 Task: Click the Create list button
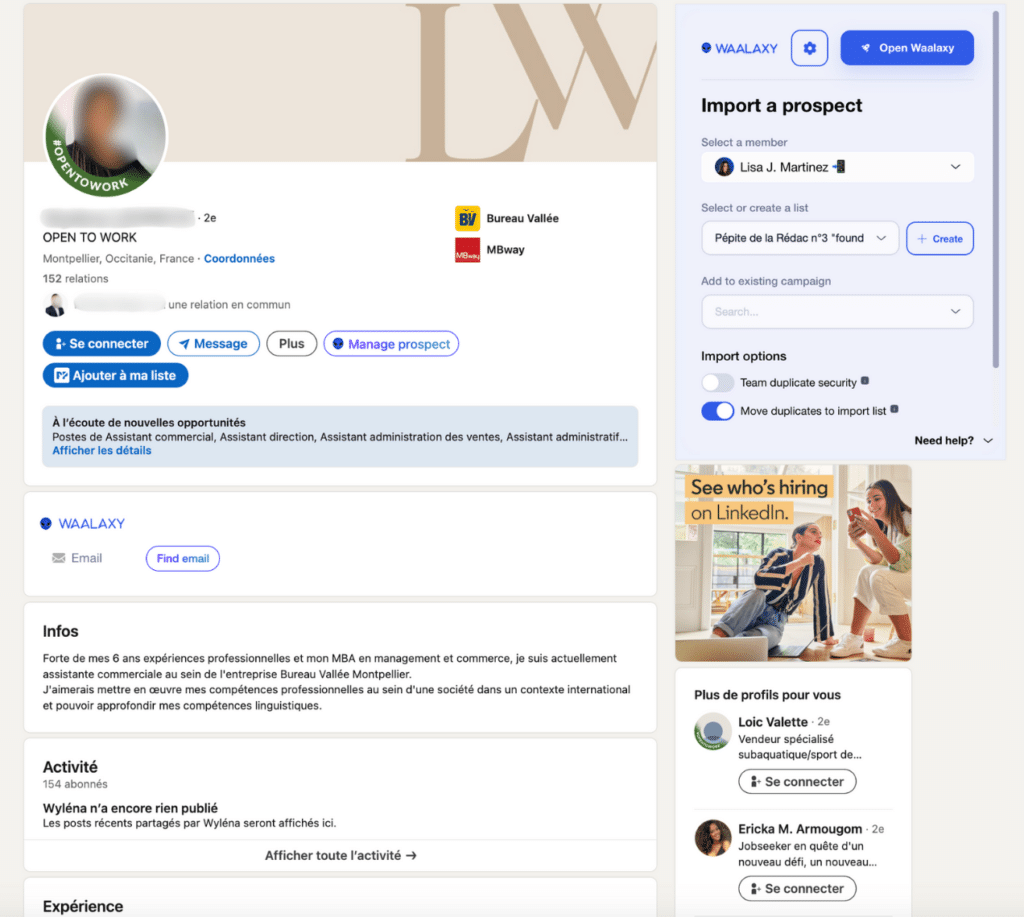click(x=939, y=238)
